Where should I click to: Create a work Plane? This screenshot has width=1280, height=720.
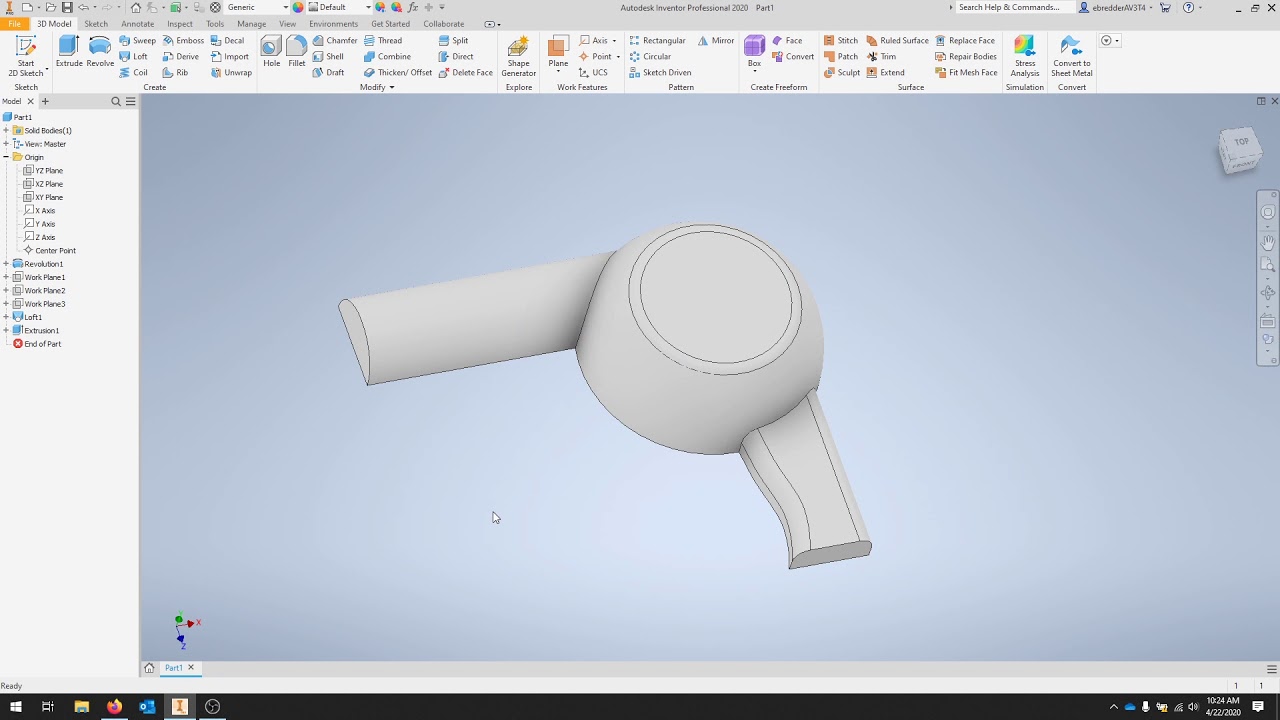tap(558, 52)
